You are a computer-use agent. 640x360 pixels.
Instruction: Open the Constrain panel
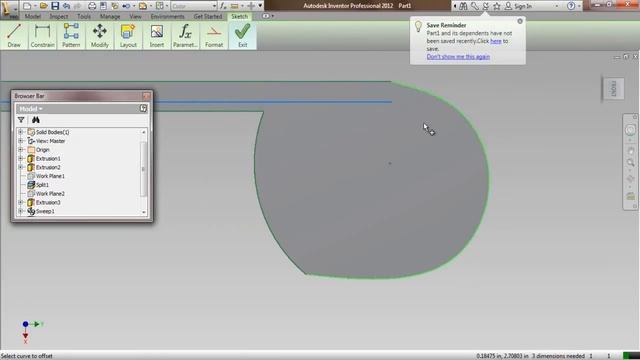pyautogui.click(x=42, y=36)
